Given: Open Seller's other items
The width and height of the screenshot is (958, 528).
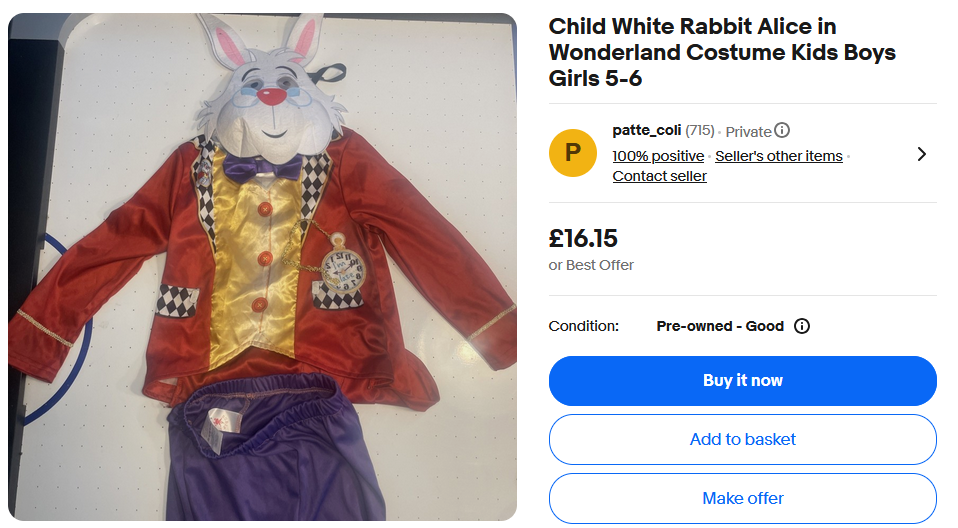Looking at the screenshot, I should click(778, 156).
